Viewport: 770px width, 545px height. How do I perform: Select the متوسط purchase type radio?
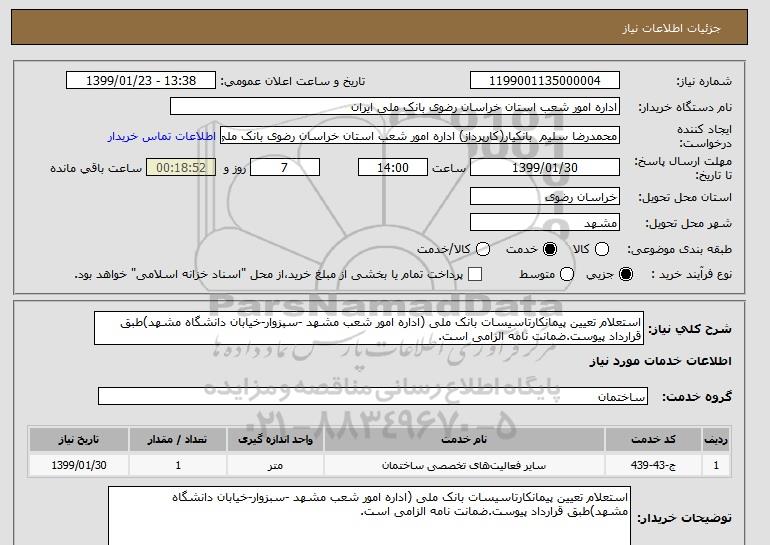pyautogui.click(x=567, y=274)
